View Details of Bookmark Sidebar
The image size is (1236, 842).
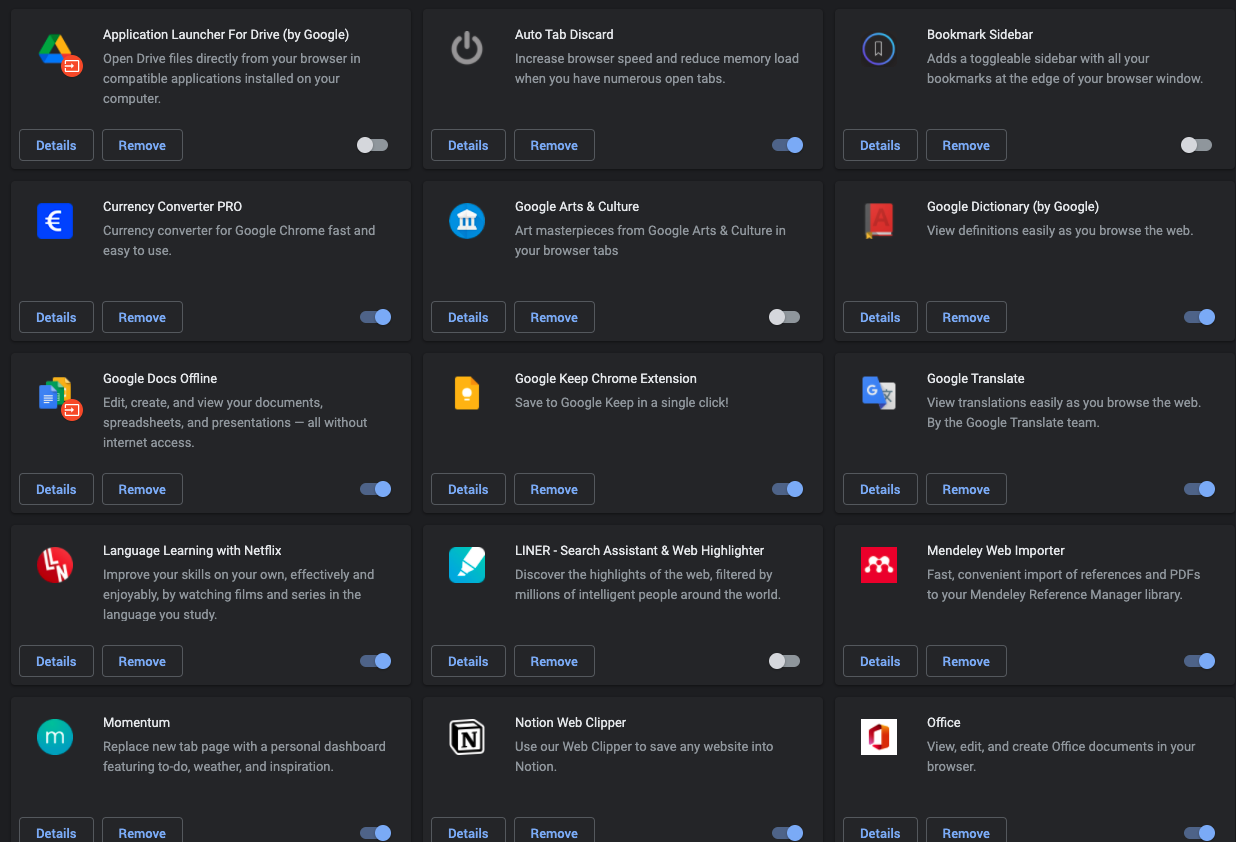(880, 145)
